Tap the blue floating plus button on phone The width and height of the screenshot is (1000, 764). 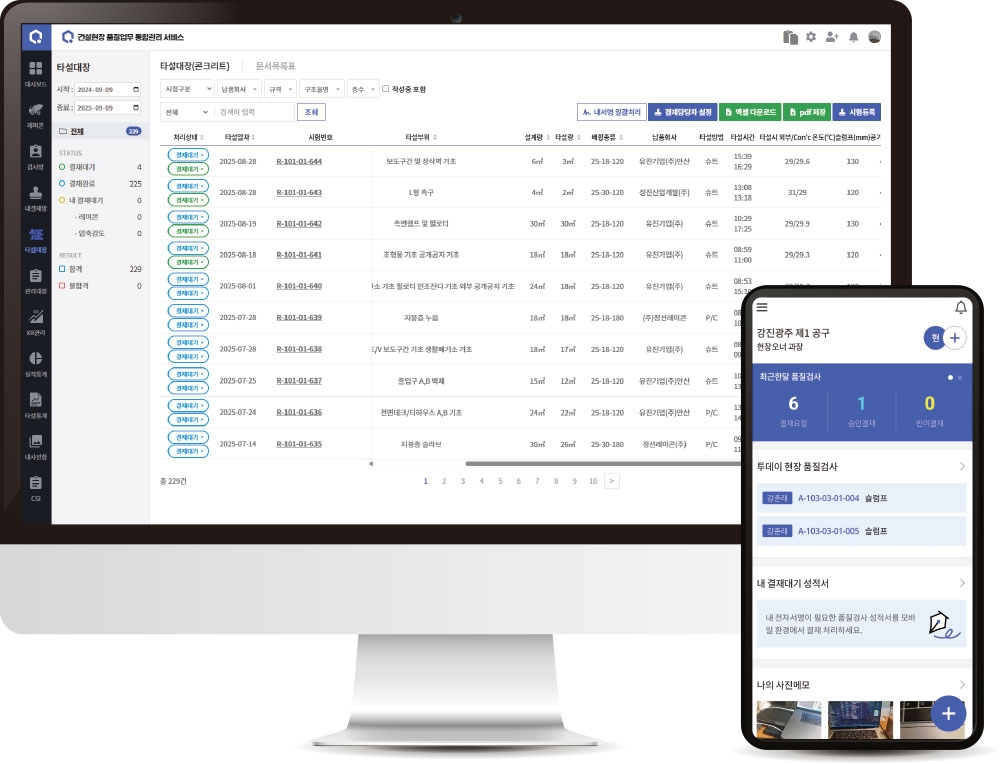pyautogui.click(x=948, y=713)
